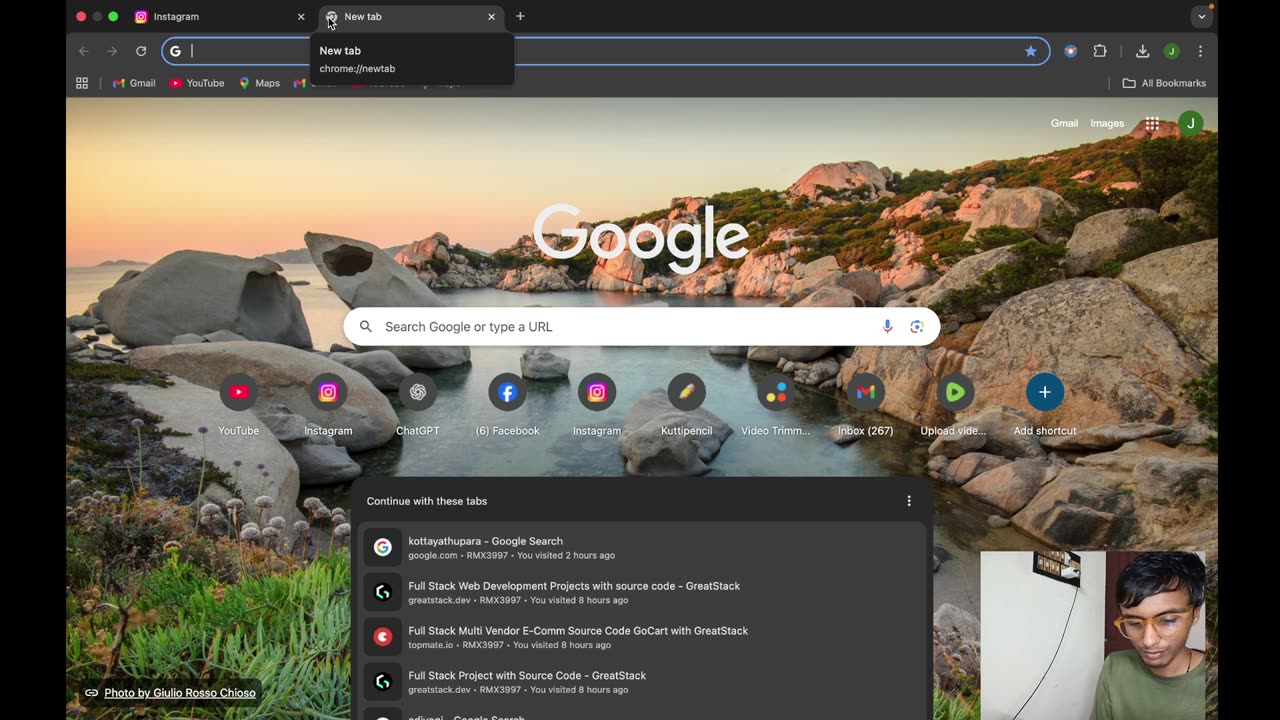Open the All Bookmarks folder

(1164, 83)
